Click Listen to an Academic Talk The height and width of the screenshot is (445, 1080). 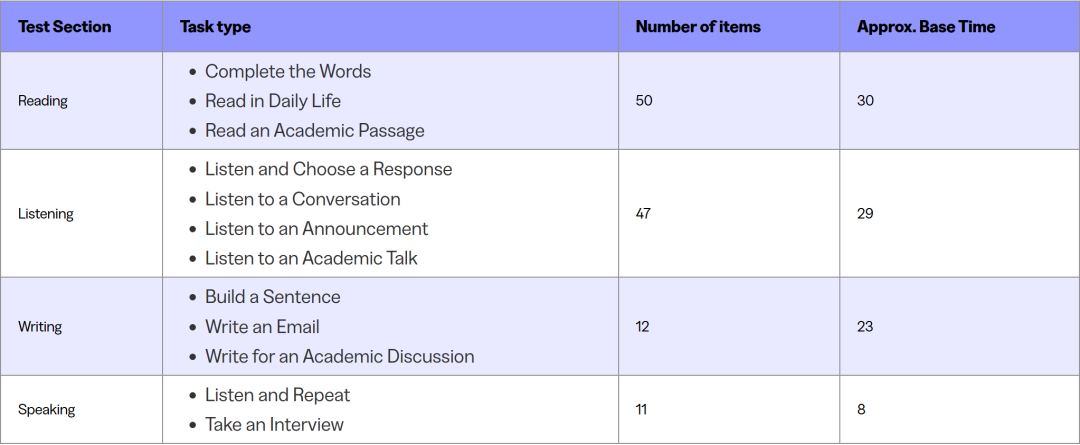coord(311,258)
